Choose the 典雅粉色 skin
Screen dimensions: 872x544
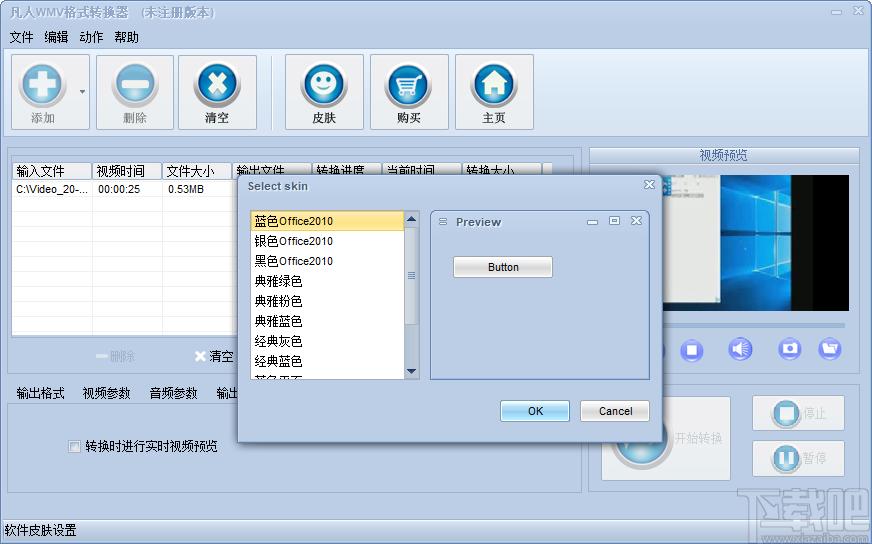327,301
